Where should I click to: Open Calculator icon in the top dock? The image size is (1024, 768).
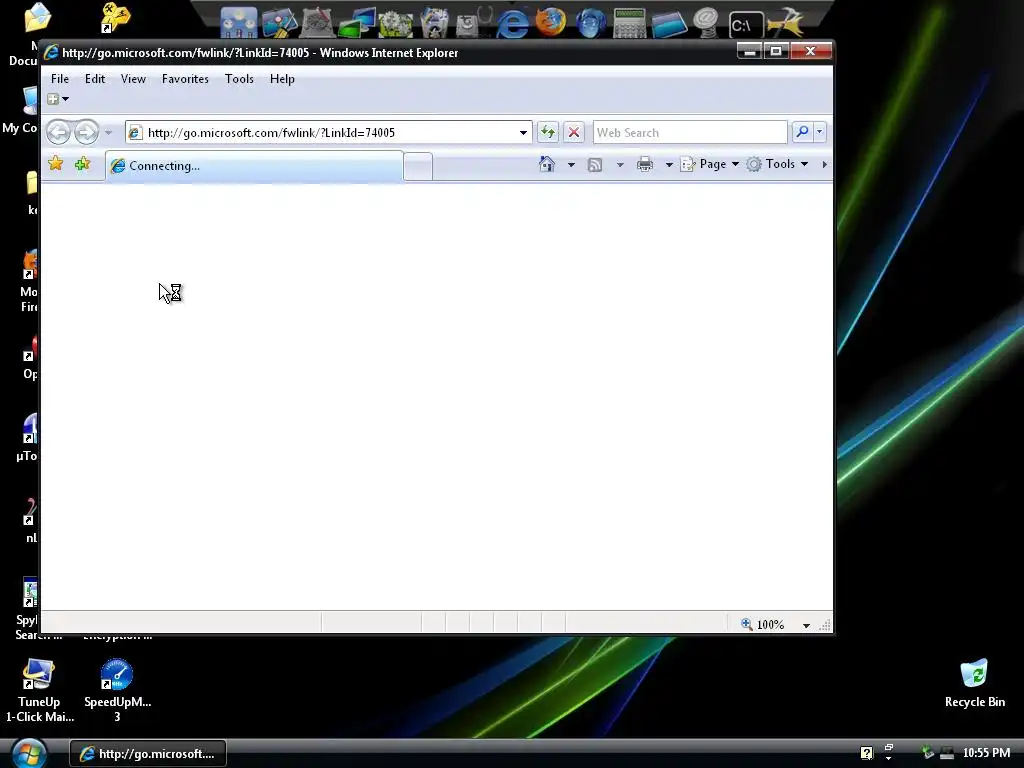[x=630, y=24]
